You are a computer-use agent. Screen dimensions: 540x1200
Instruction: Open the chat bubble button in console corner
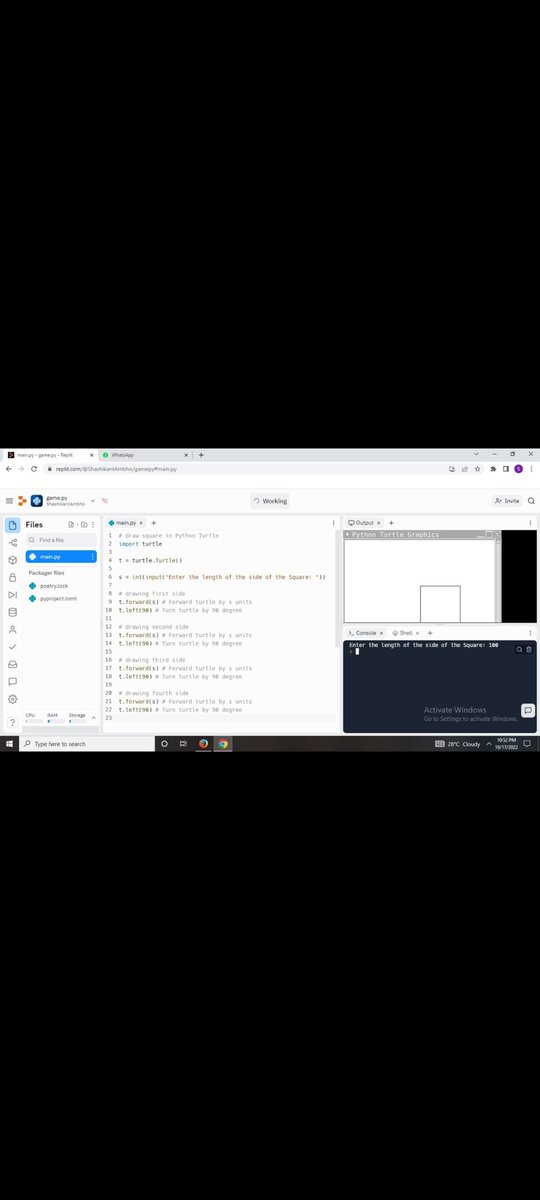(527, 711)
